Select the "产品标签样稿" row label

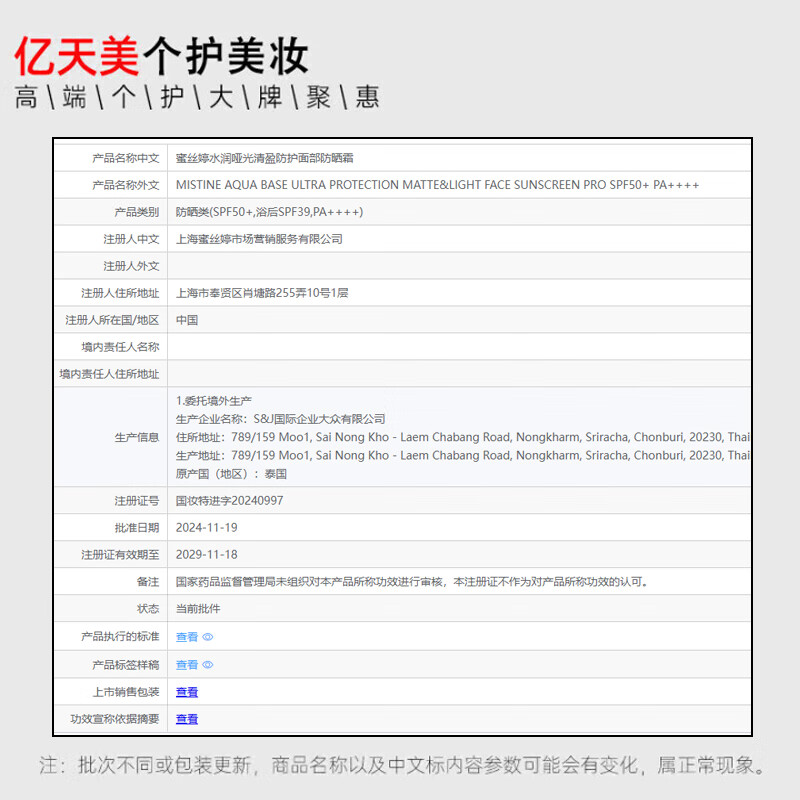pos(126,665)
